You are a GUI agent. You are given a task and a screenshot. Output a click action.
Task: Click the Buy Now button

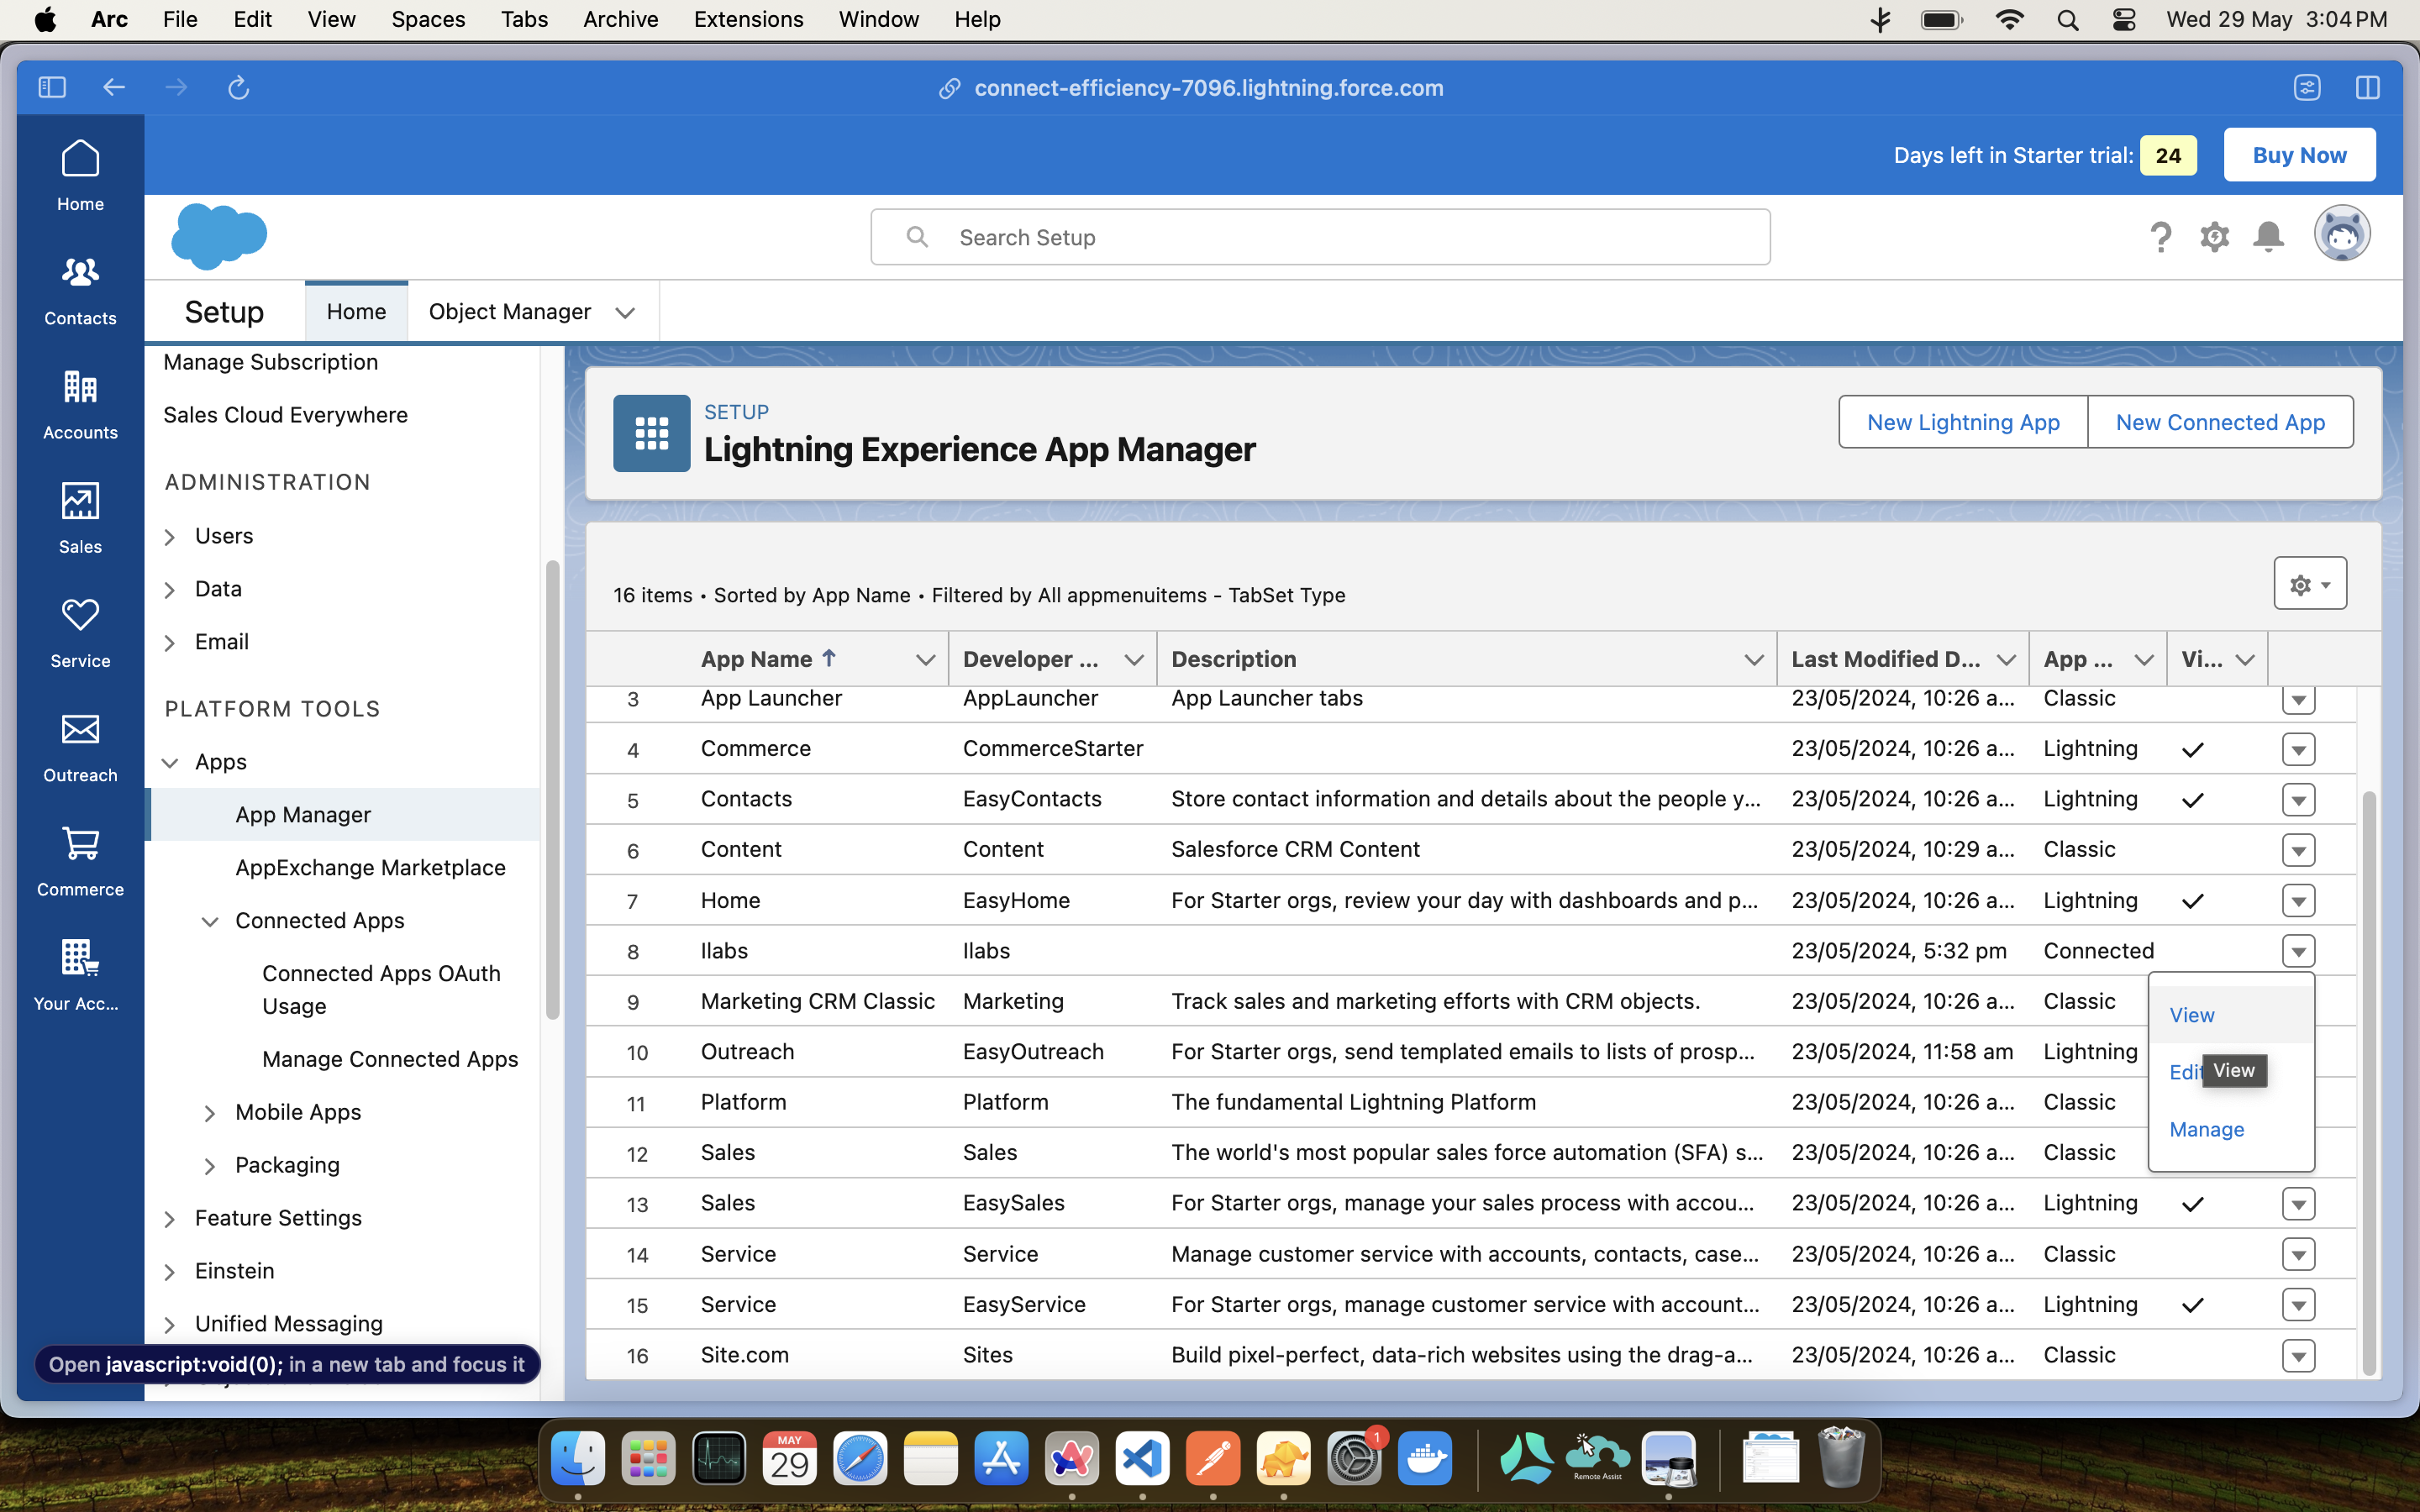(2298, 155)
